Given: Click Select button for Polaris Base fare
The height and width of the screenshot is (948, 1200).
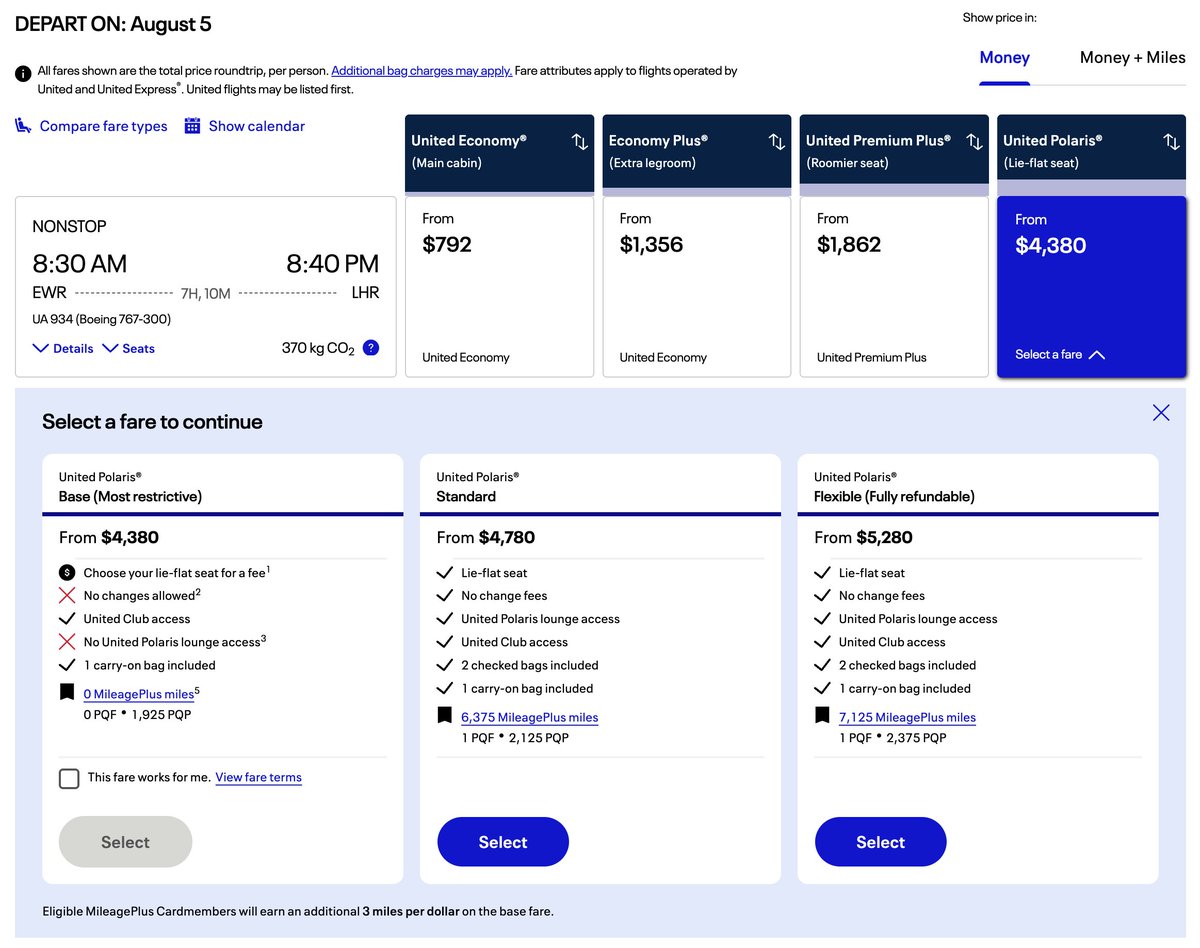Looking at the screenshot, I should (125, 842).
